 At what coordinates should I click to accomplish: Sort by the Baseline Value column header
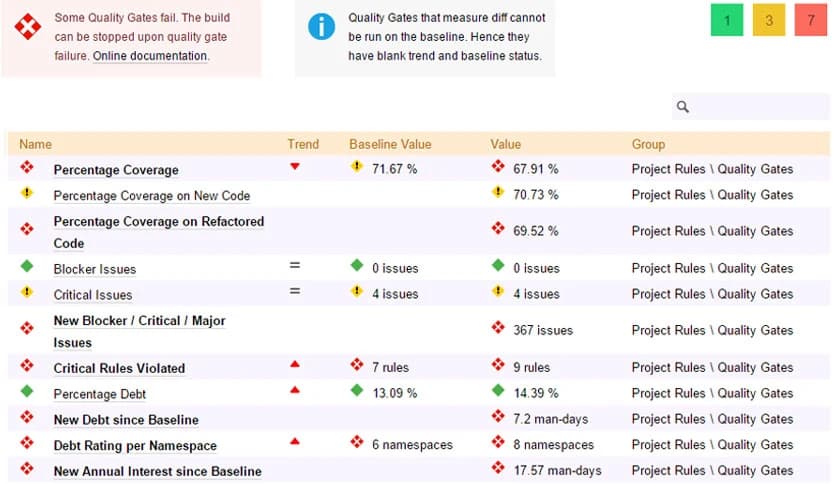click(x=390, y=144)
